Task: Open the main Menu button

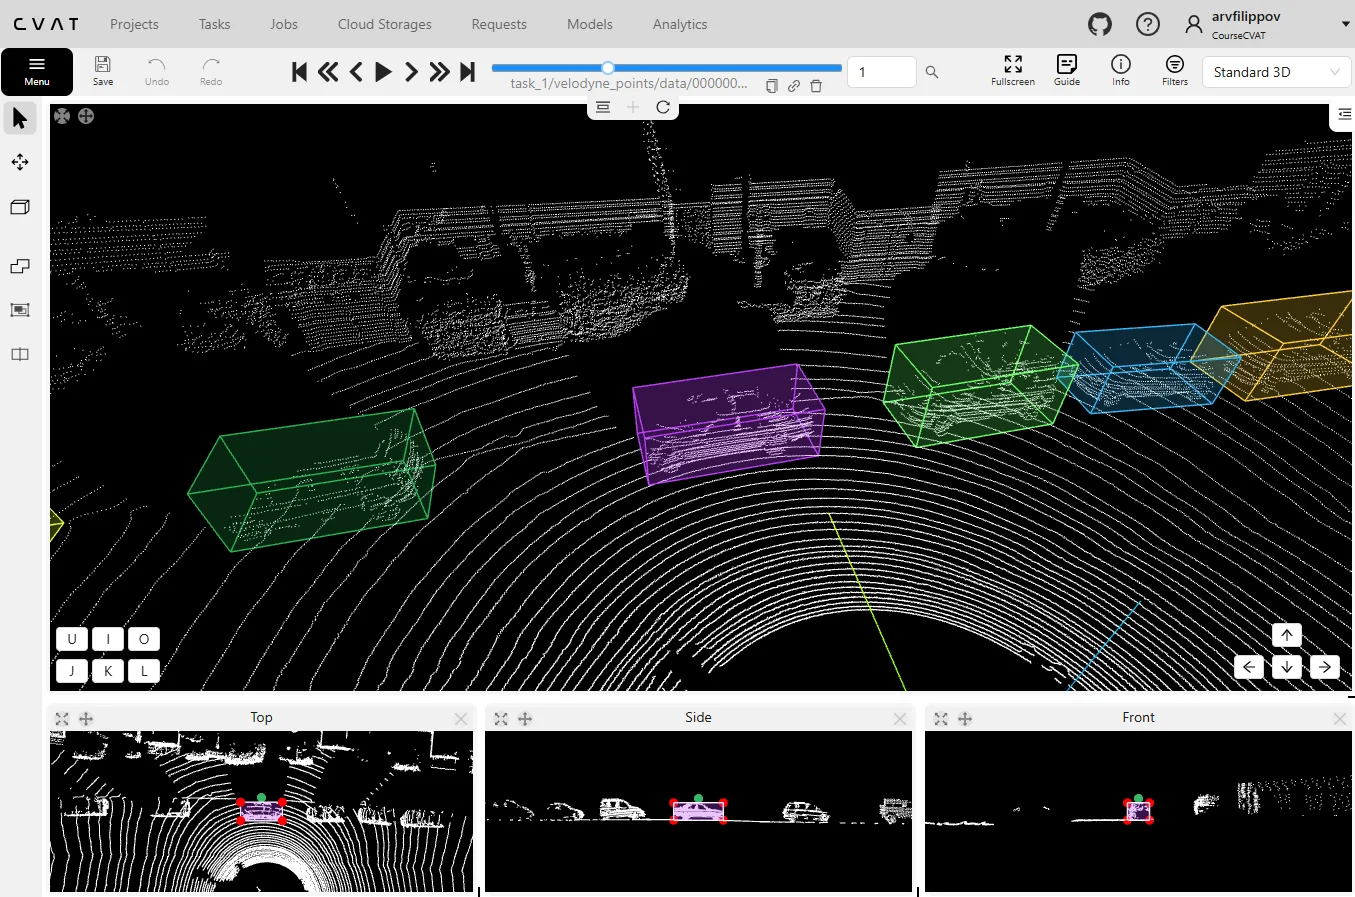Action: tap(37, 71)
